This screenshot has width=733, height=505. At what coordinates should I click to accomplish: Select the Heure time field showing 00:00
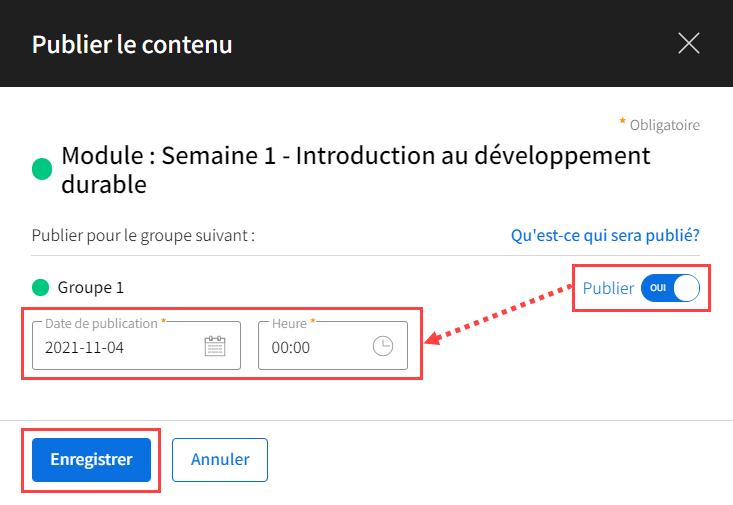pyautogui.click(x=332, y=346)
